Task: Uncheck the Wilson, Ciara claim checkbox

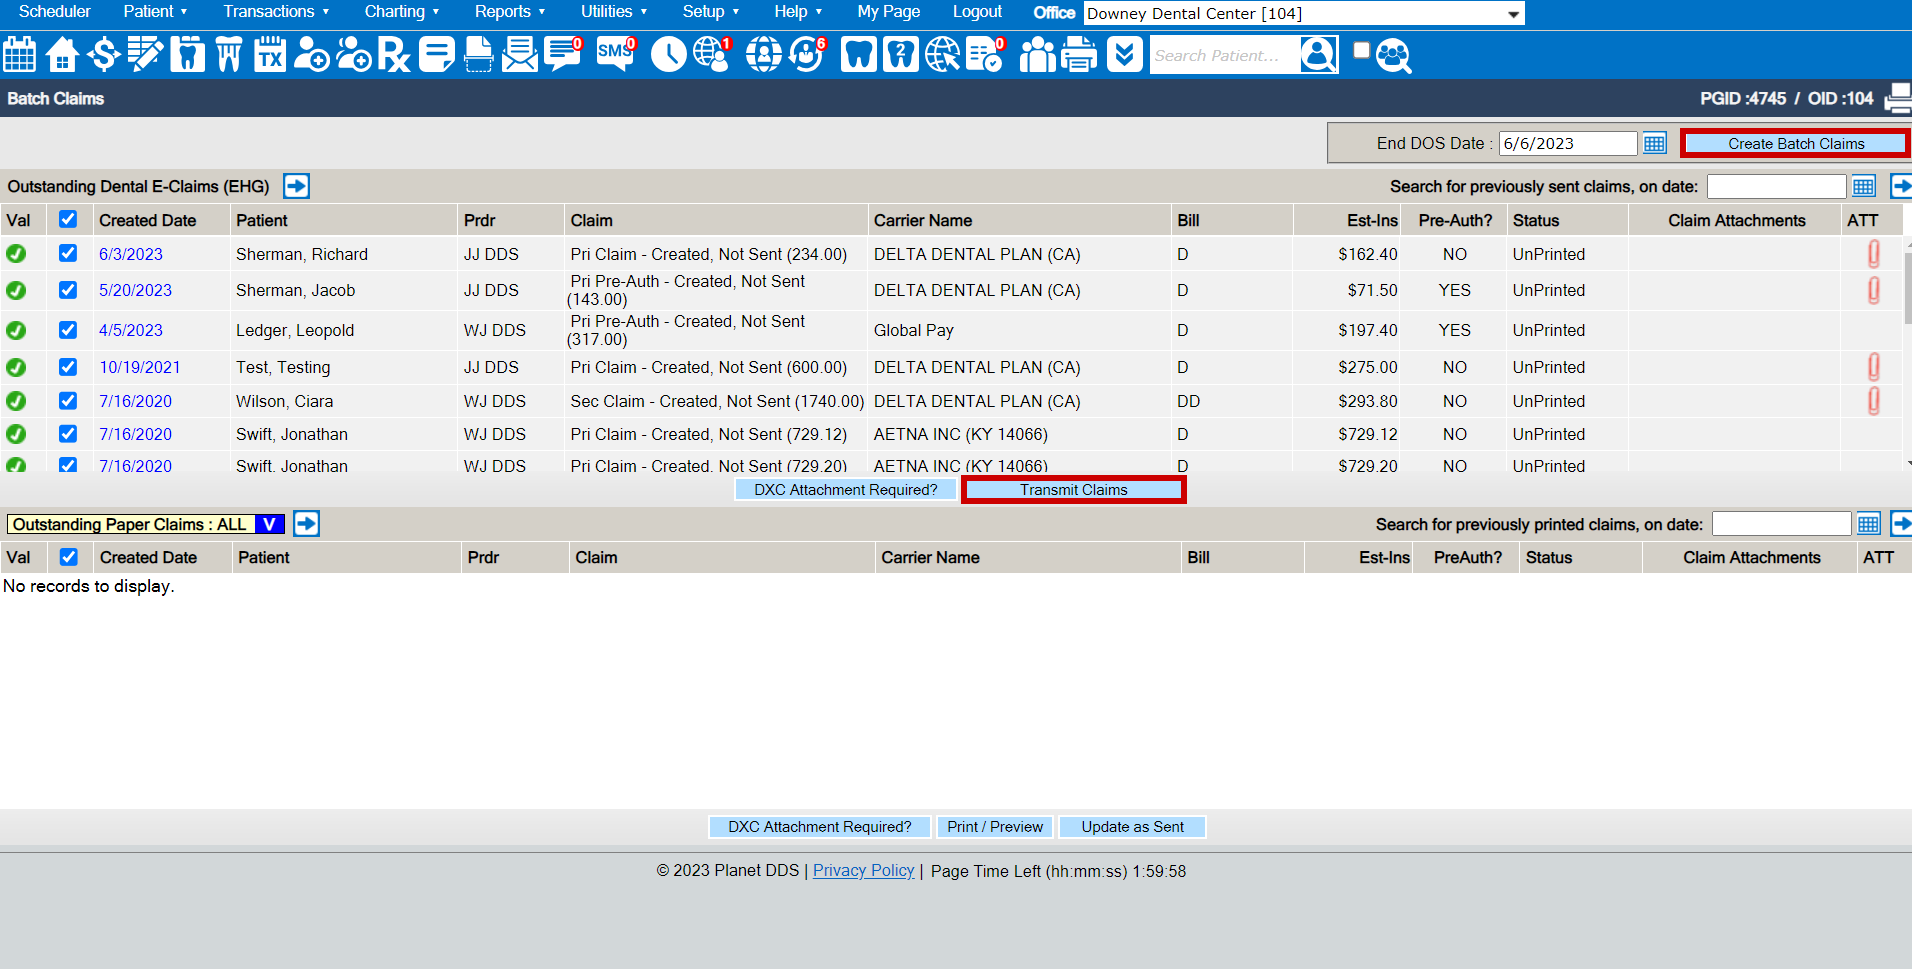Action: (x=68, y=401)
